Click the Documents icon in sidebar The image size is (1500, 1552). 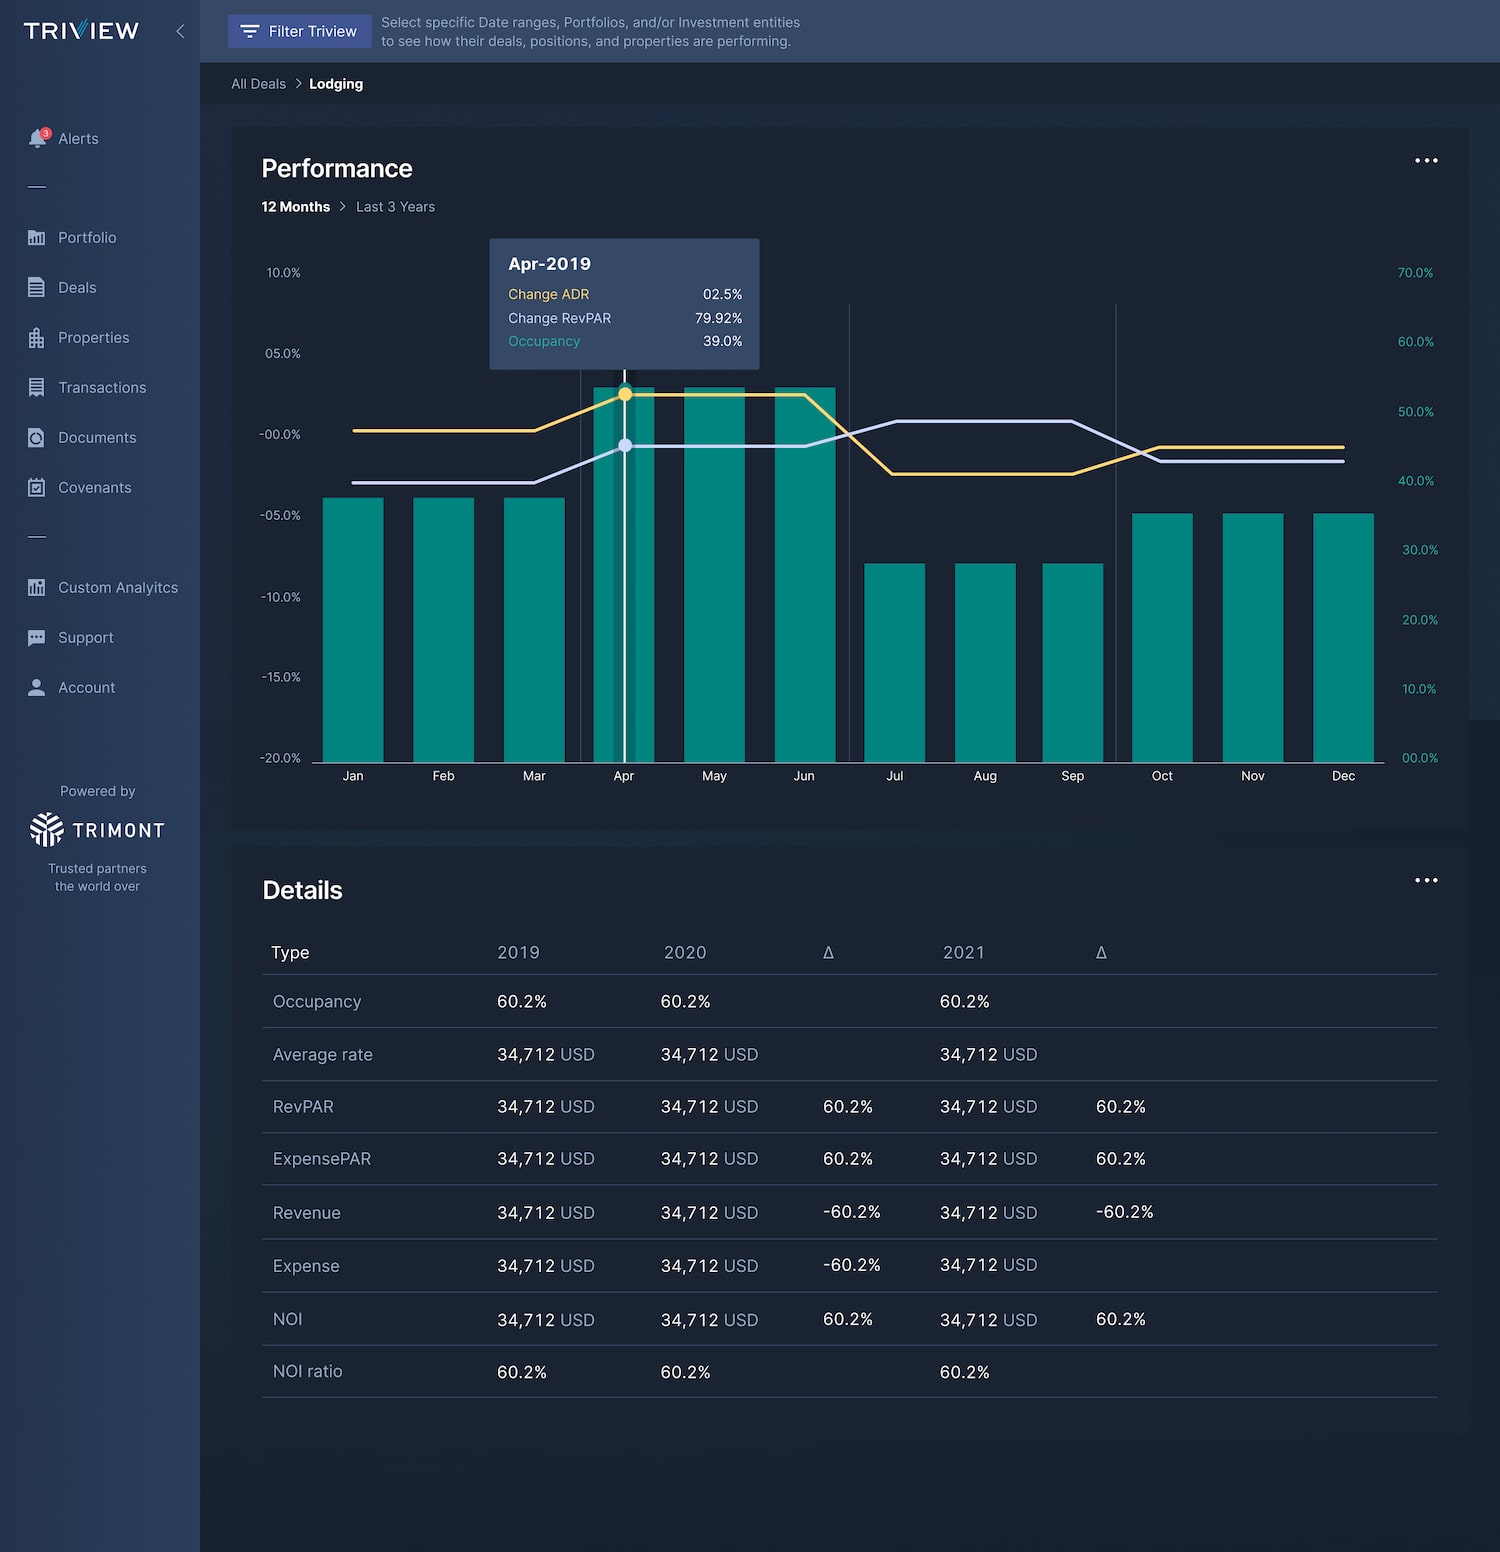click(36, 437)
